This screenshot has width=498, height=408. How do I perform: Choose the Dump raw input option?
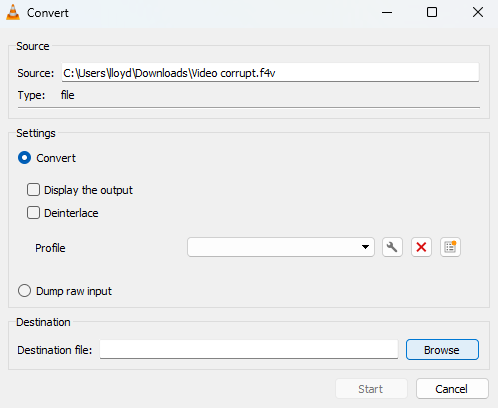coord(25,291)
